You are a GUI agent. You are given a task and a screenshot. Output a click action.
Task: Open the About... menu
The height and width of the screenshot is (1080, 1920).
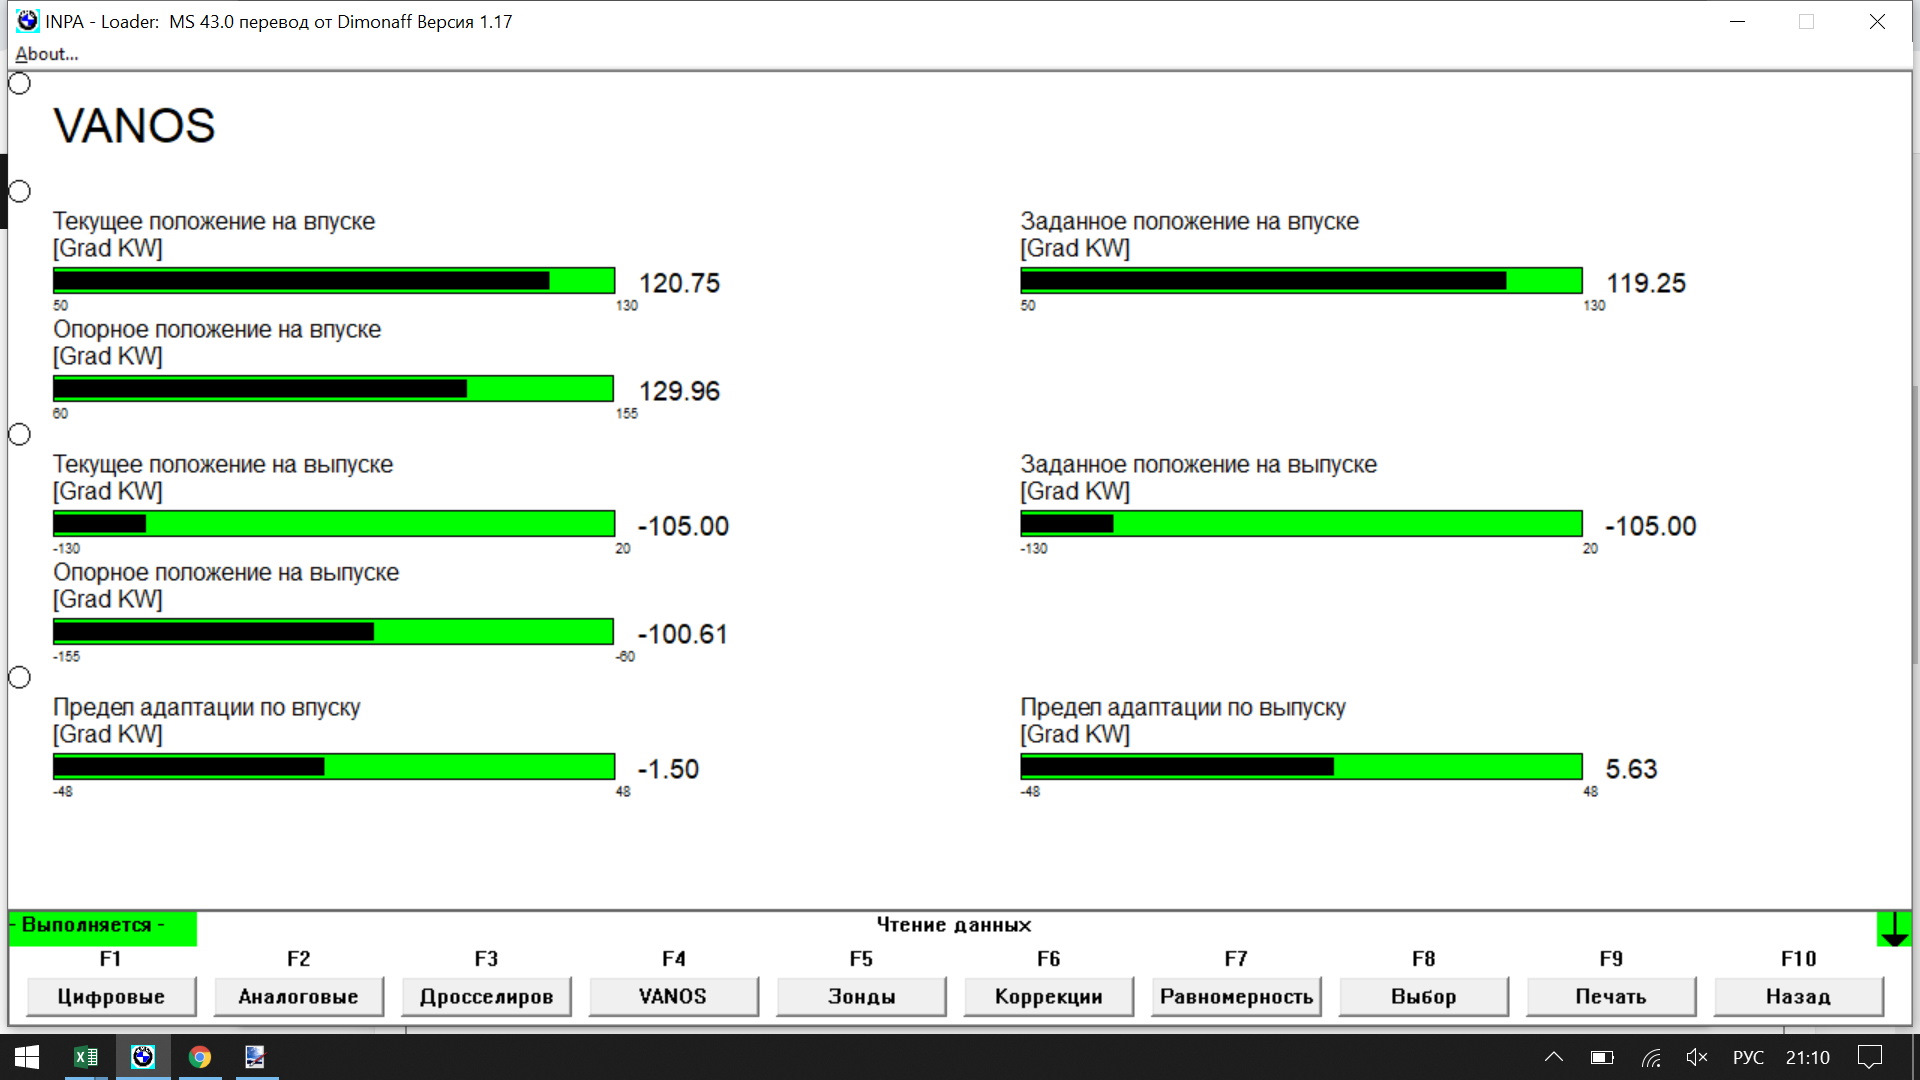pyautogui.click(x=47, y=54)
